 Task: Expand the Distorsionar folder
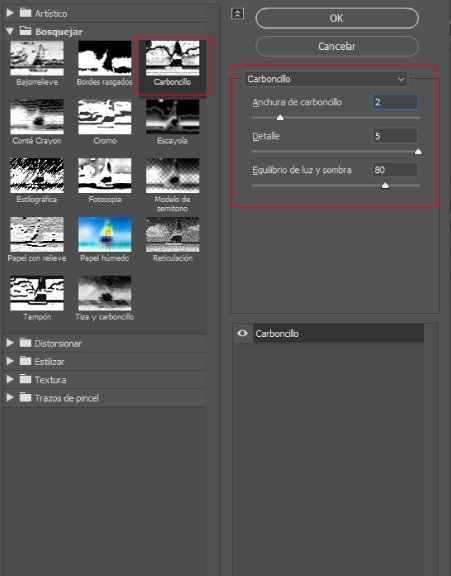pyautogui.click(x=10, y=343)
